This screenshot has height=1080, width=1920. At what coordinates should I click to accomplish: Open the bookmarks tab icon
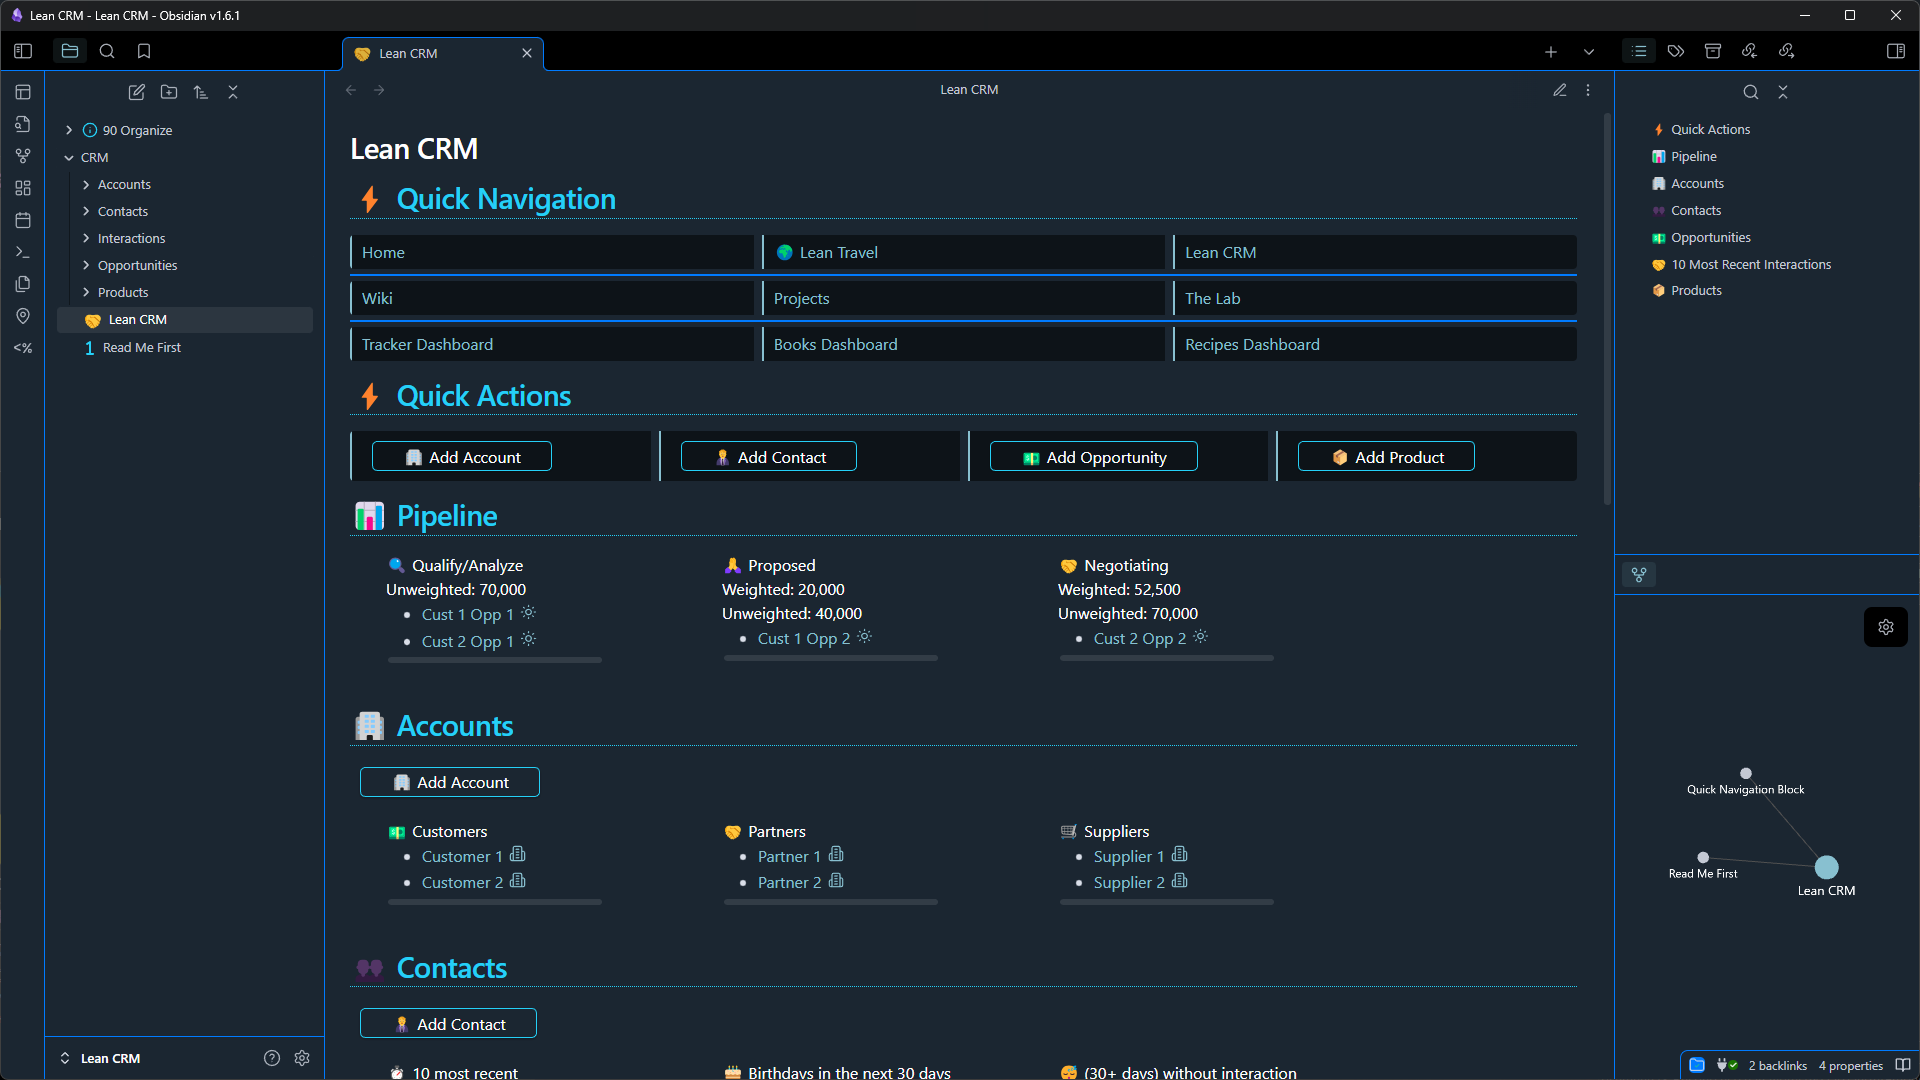tap(144, 51)
